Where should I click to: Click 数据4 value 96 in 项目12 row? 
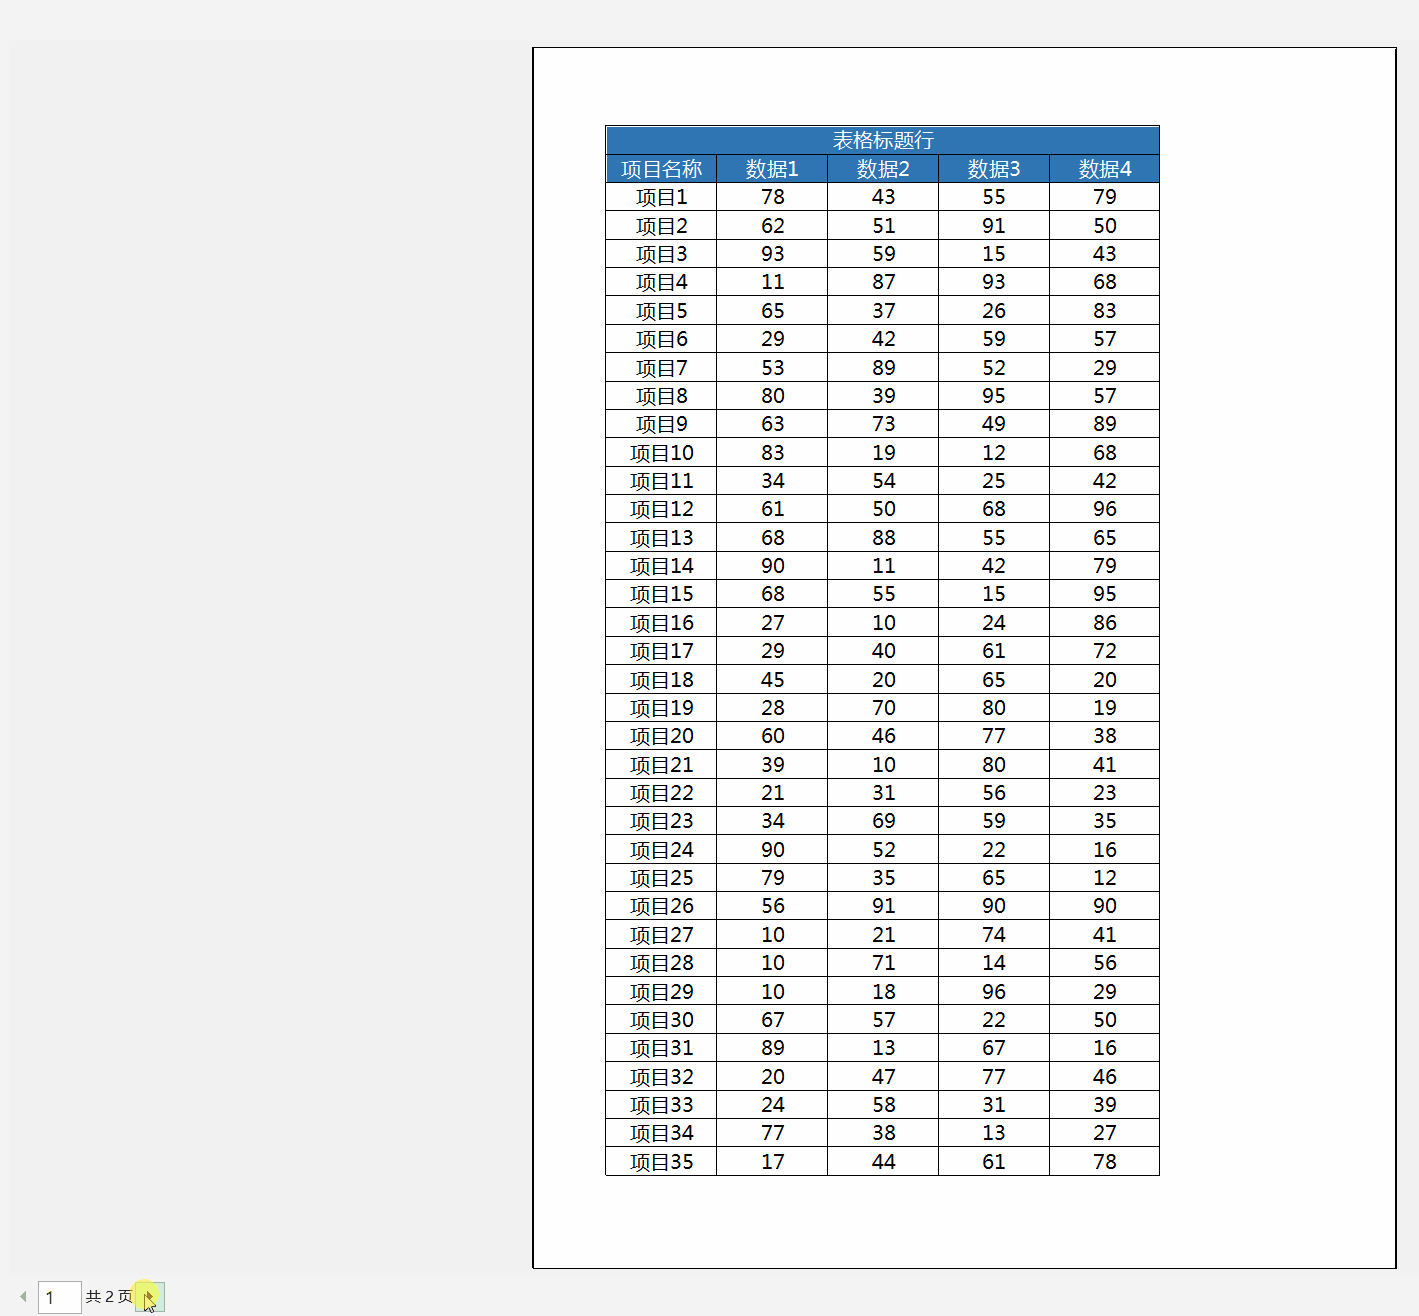(x=1105, y=509)
